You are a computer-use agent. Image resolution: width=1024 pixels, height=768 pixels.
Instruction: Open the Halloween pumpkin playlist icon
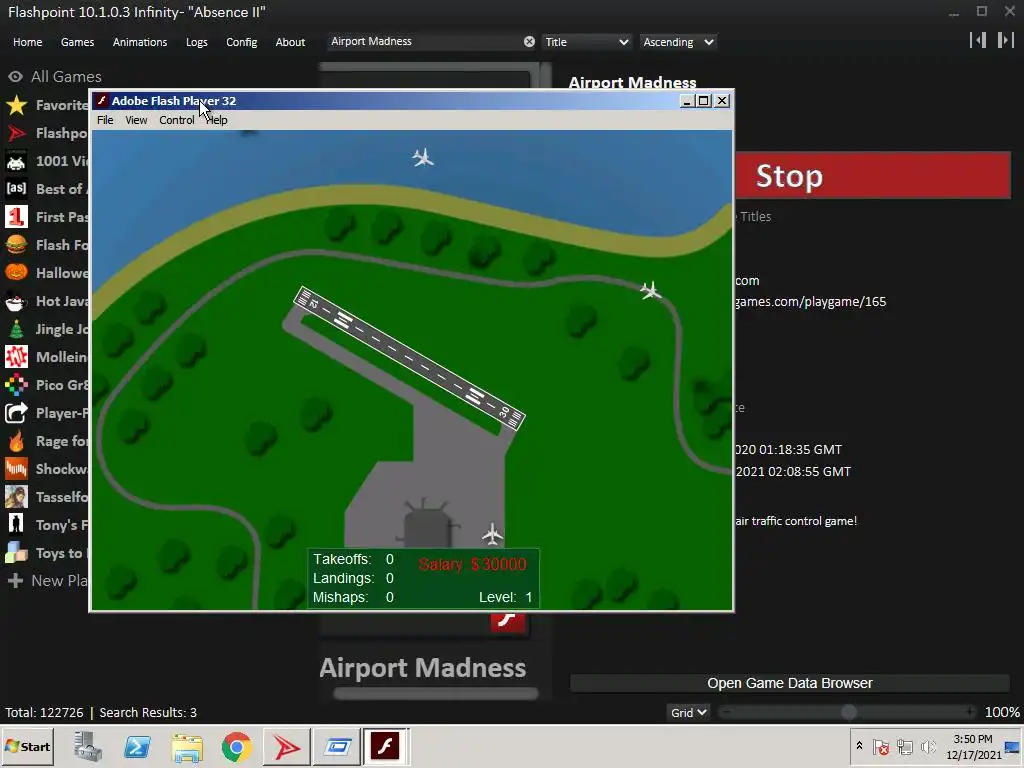click(16, 273)
